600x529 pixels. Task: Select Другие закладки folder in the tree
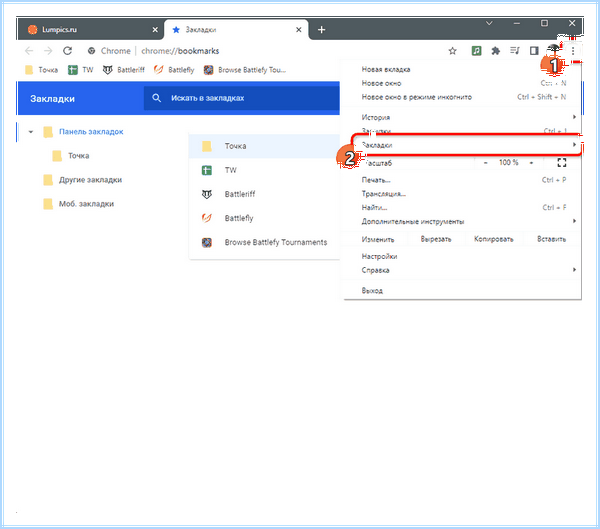click(x=82, y=180)
